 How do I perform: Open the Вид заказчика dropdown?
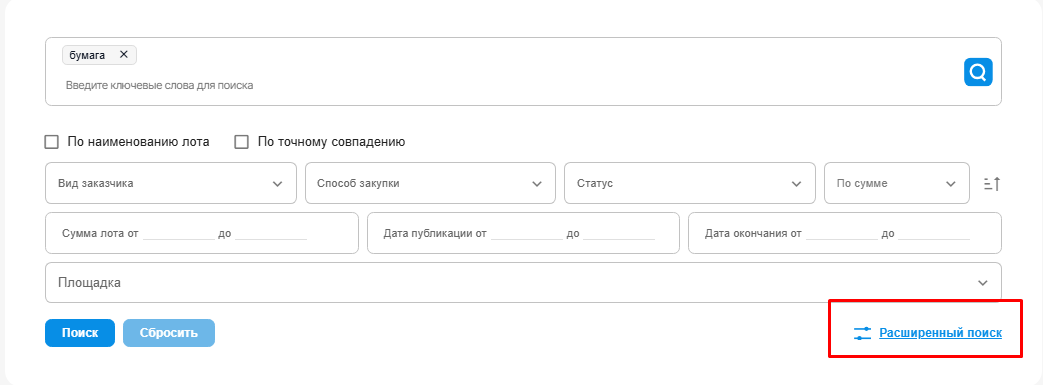pos(171,183)
